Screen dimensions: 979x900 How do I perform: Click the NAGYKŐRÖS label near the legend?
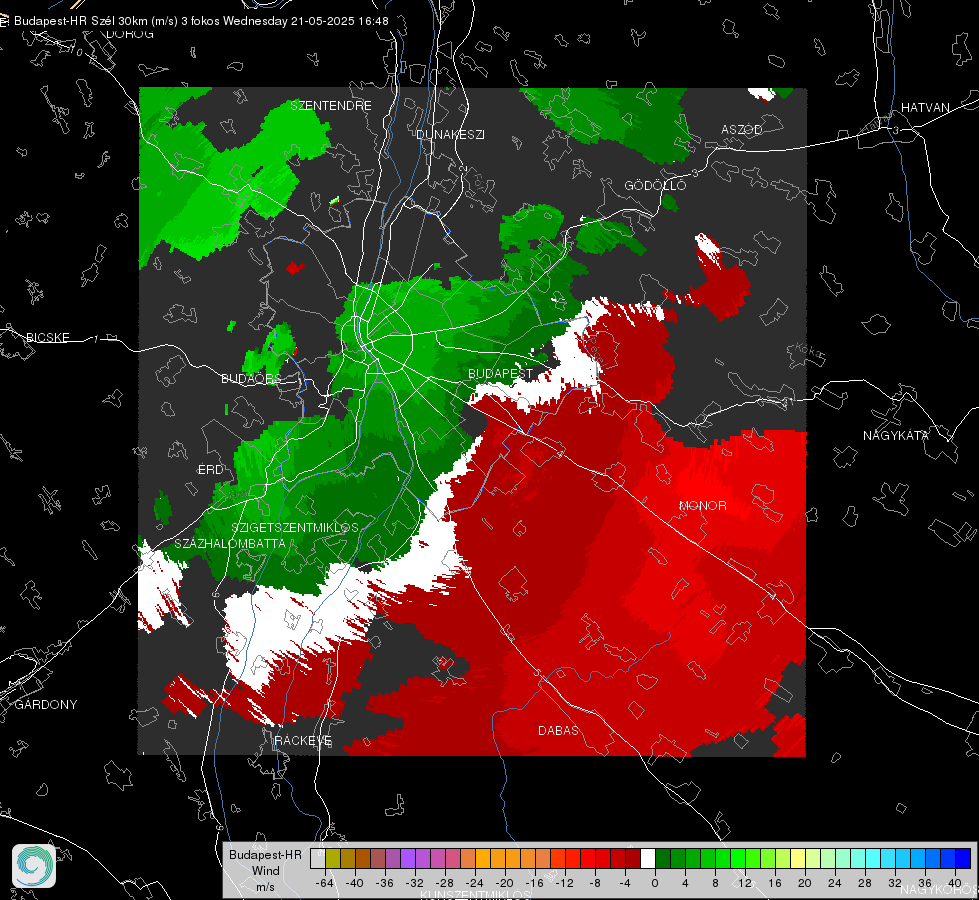(940, 890)
